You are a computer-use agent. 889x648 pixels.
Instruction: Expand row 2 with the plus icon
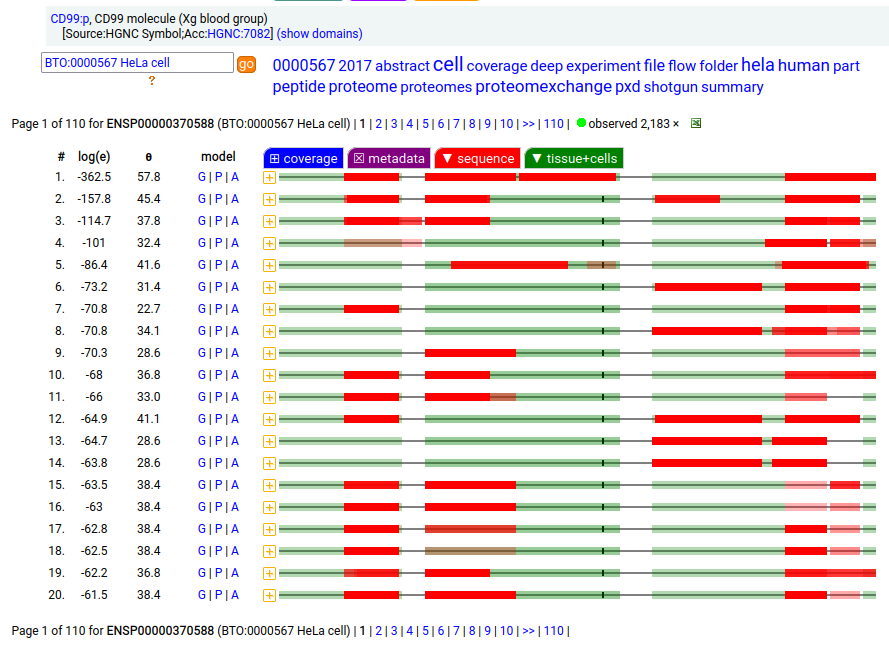(x=269, y=200)
